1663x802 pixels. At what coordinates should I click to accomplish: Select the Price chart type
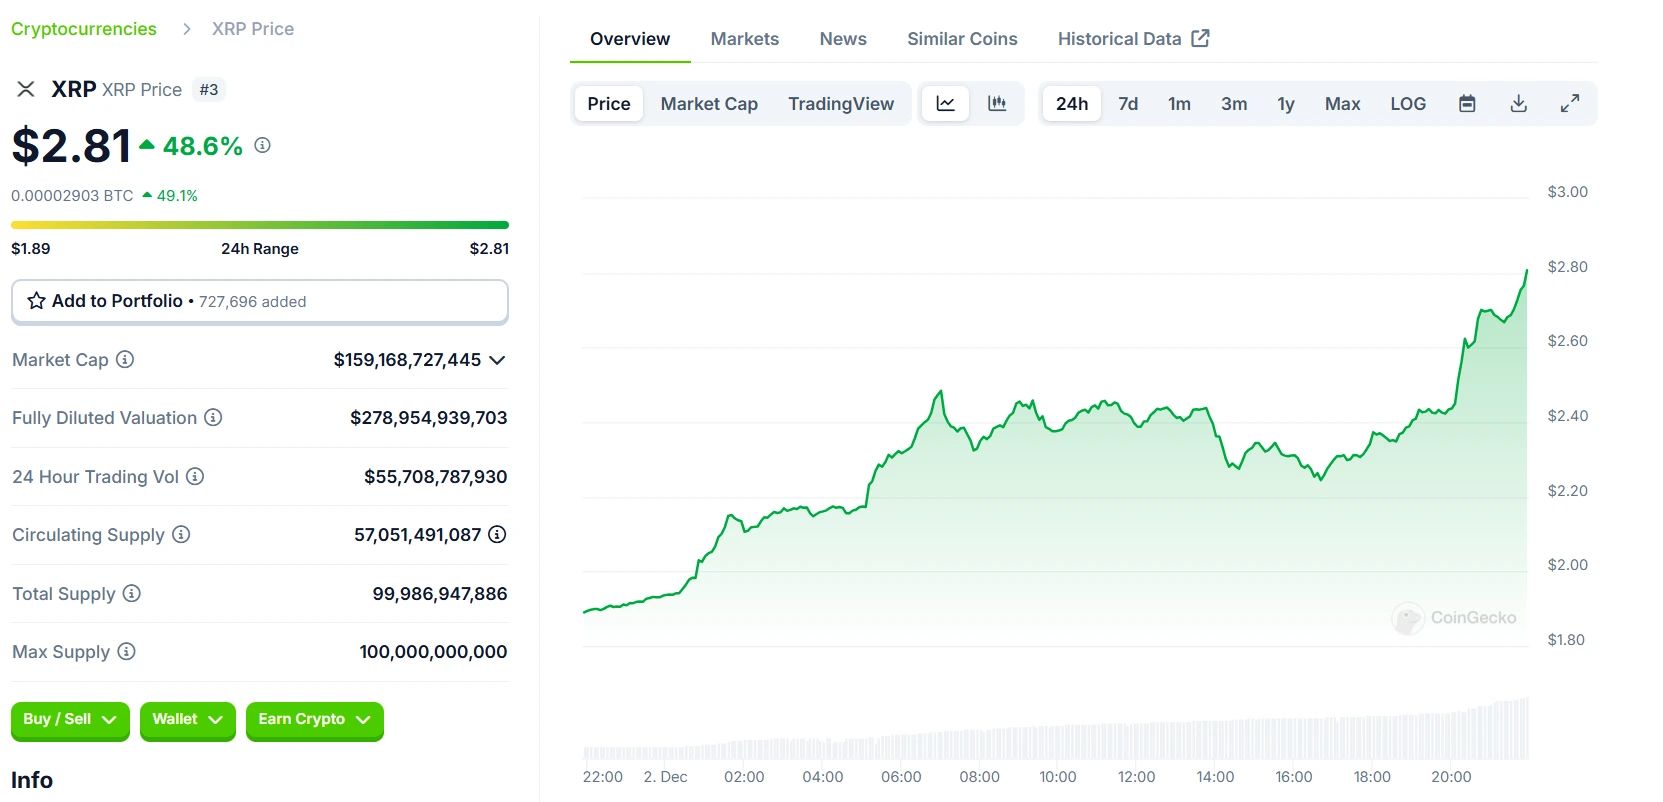pos(609,104)
